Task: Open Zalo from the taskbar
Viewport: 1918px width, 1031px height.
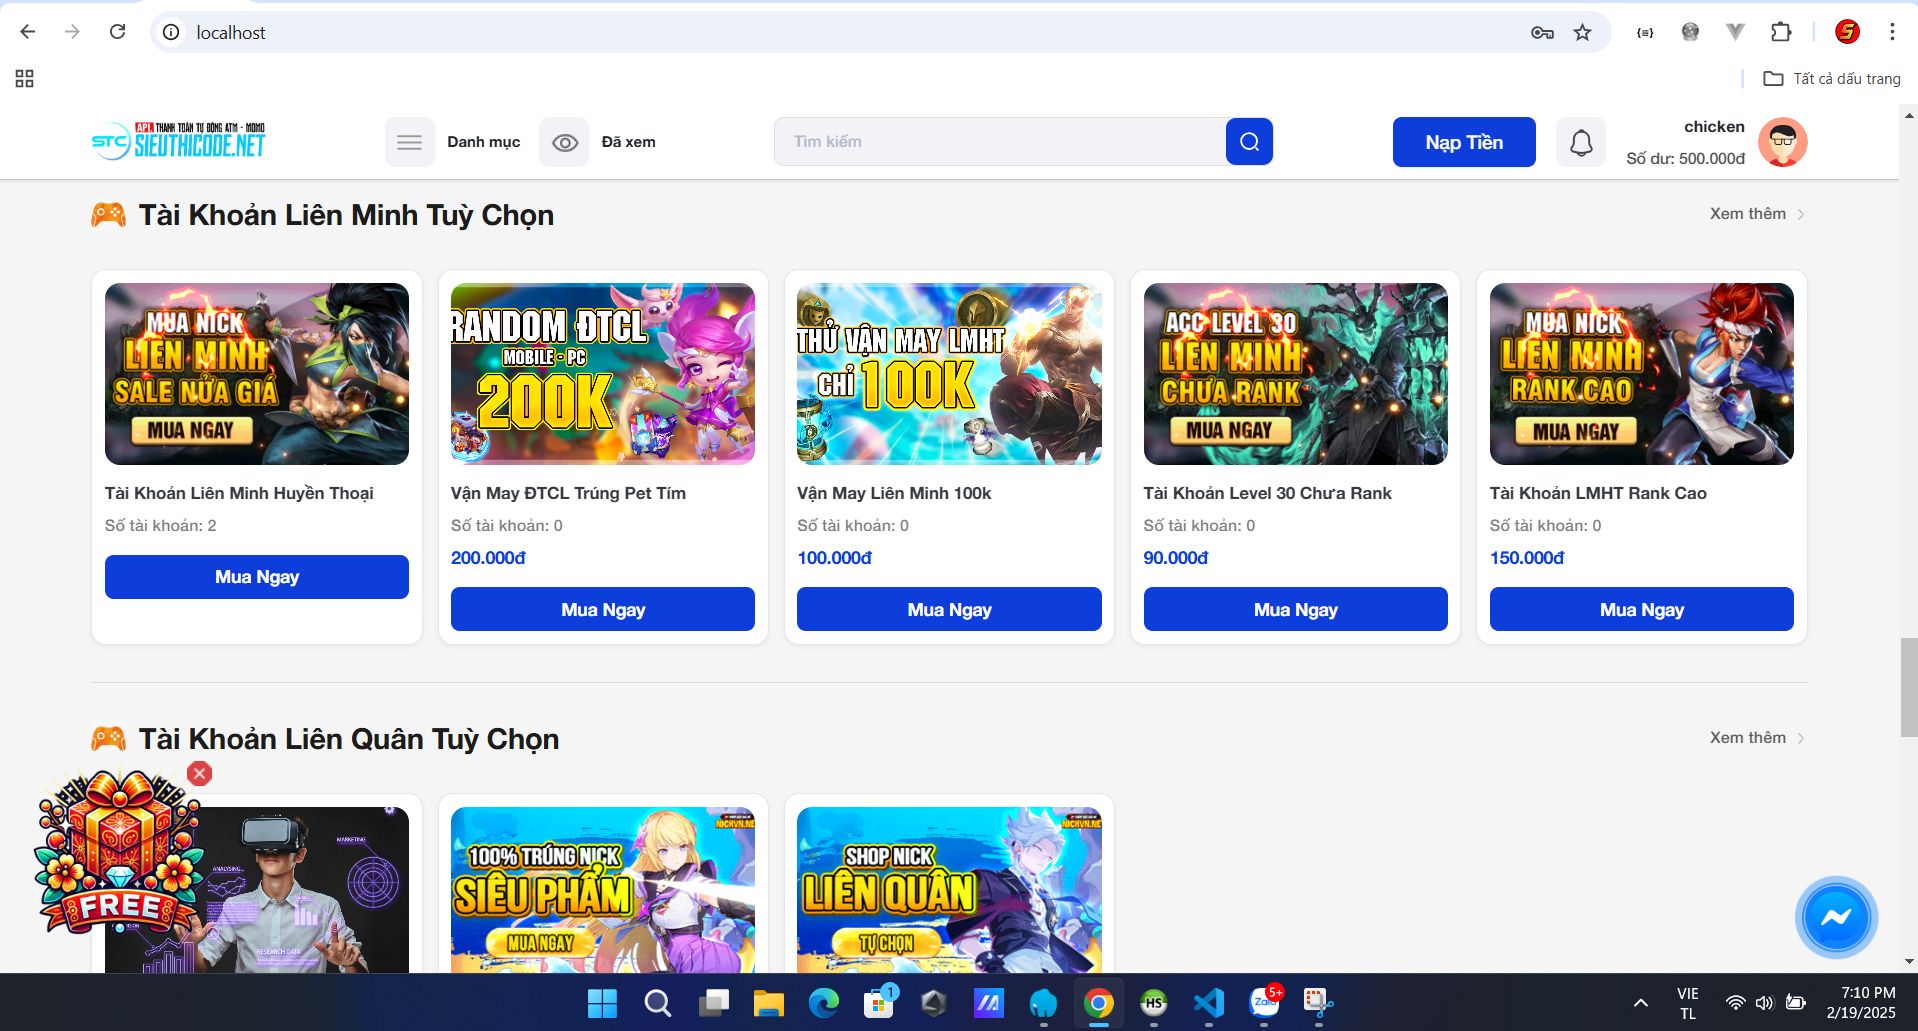Action: (1264, 1004)
